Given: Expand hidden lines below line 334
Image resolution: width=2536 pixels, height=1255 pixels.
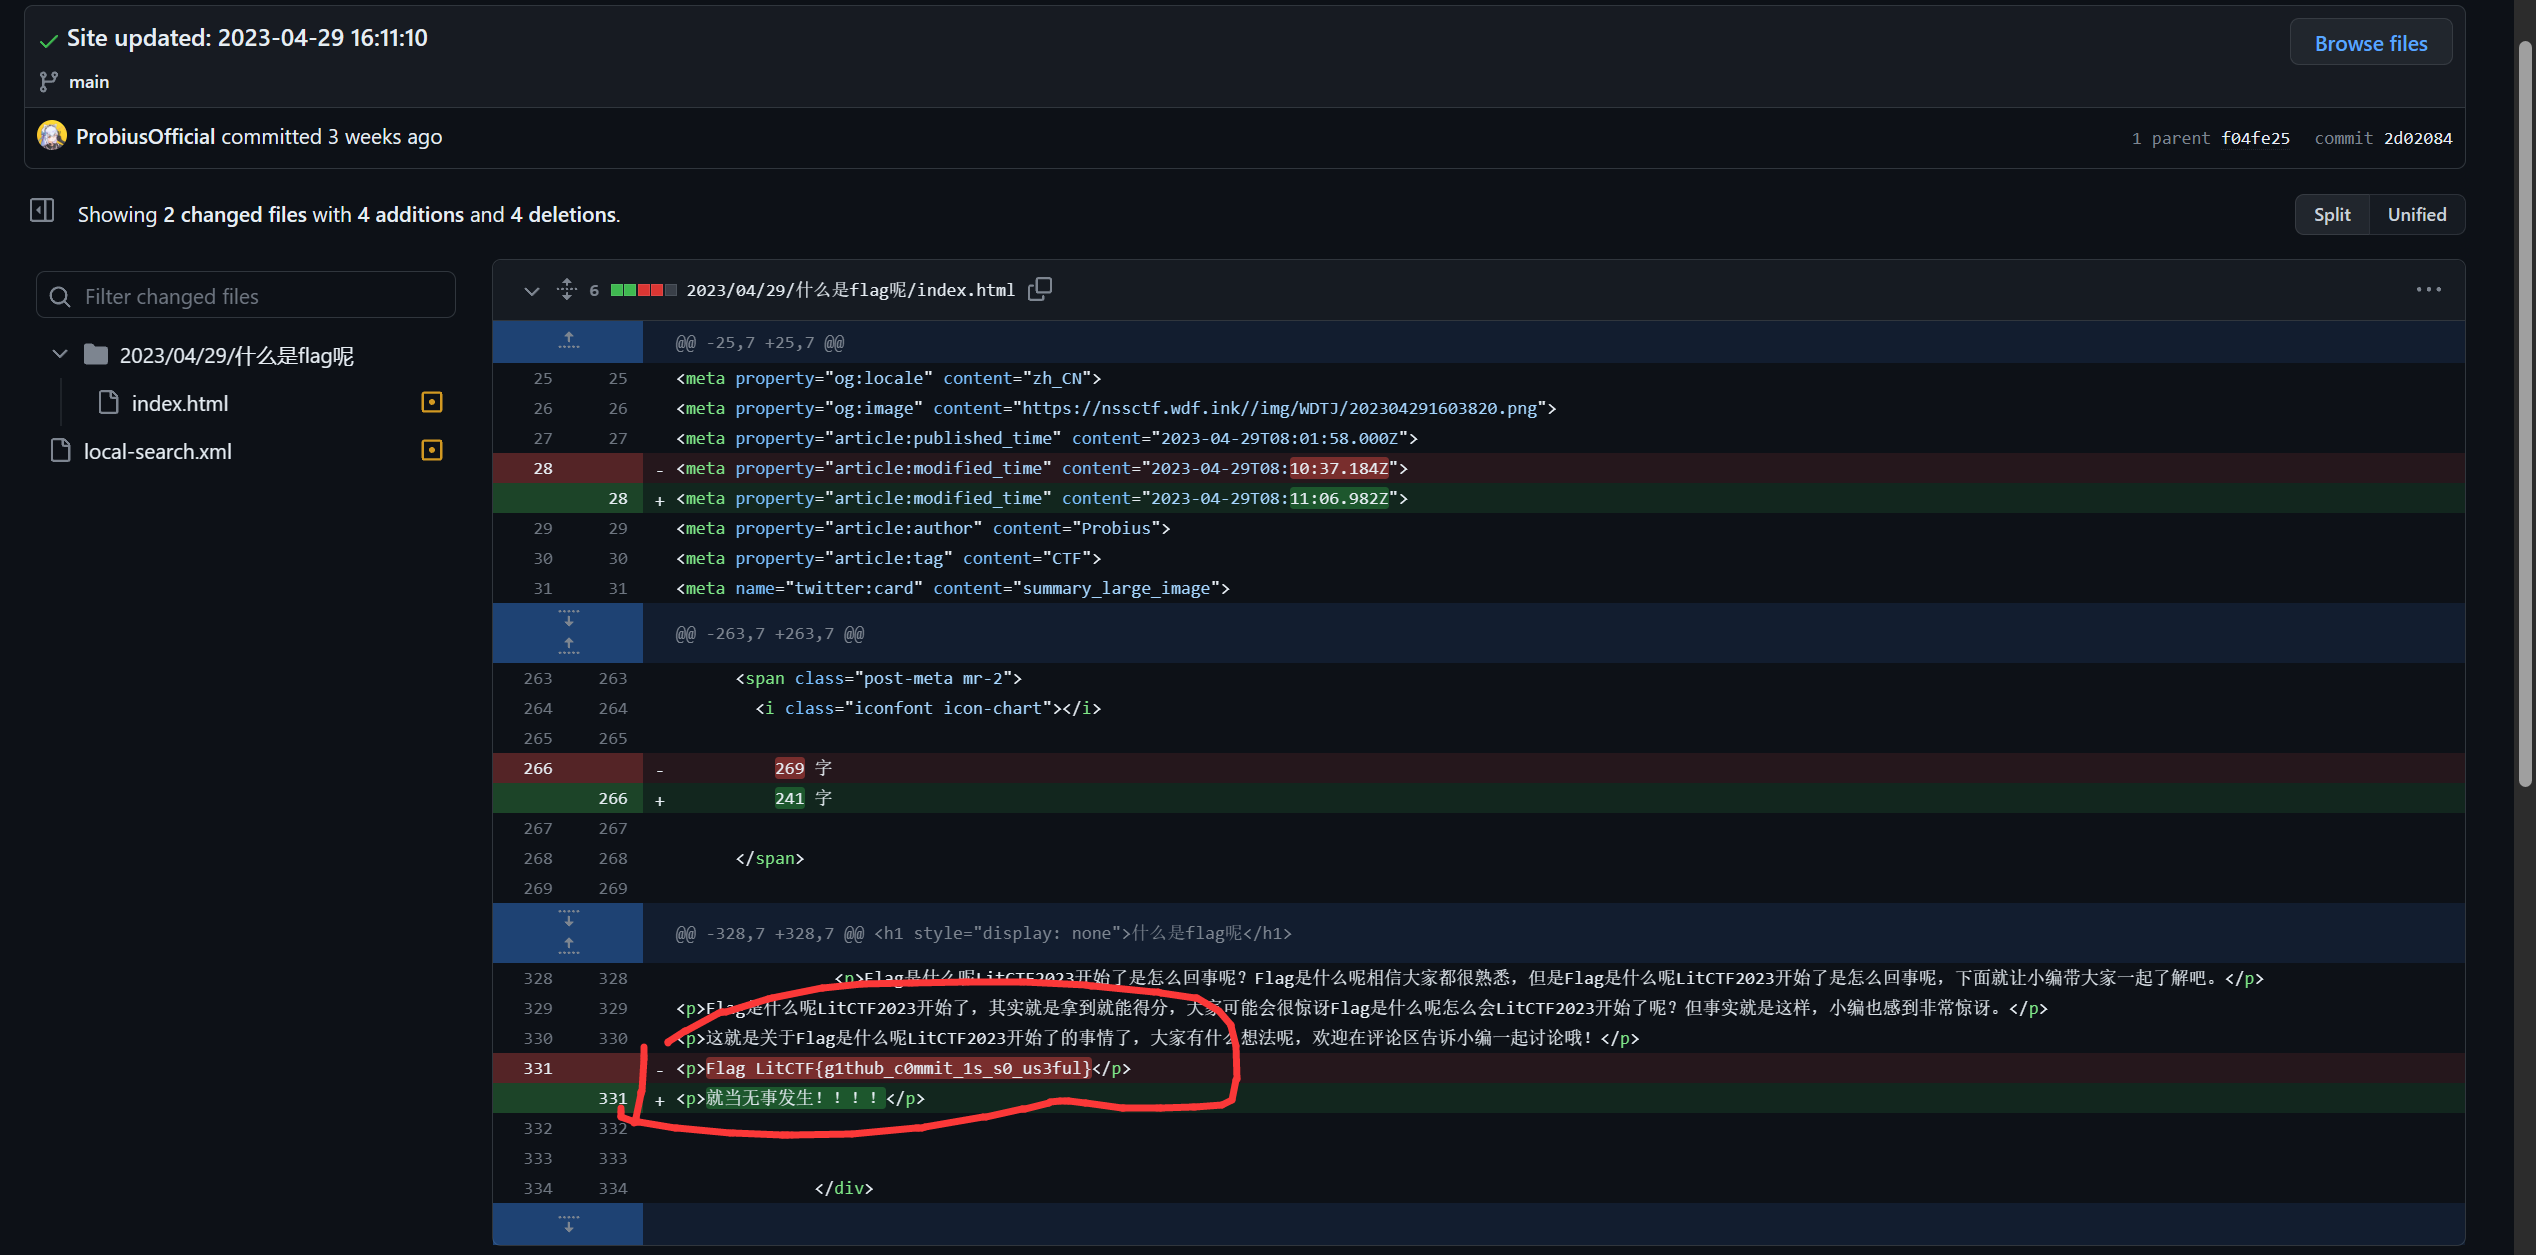Looking at the screenshot, I should (568, 1224).
